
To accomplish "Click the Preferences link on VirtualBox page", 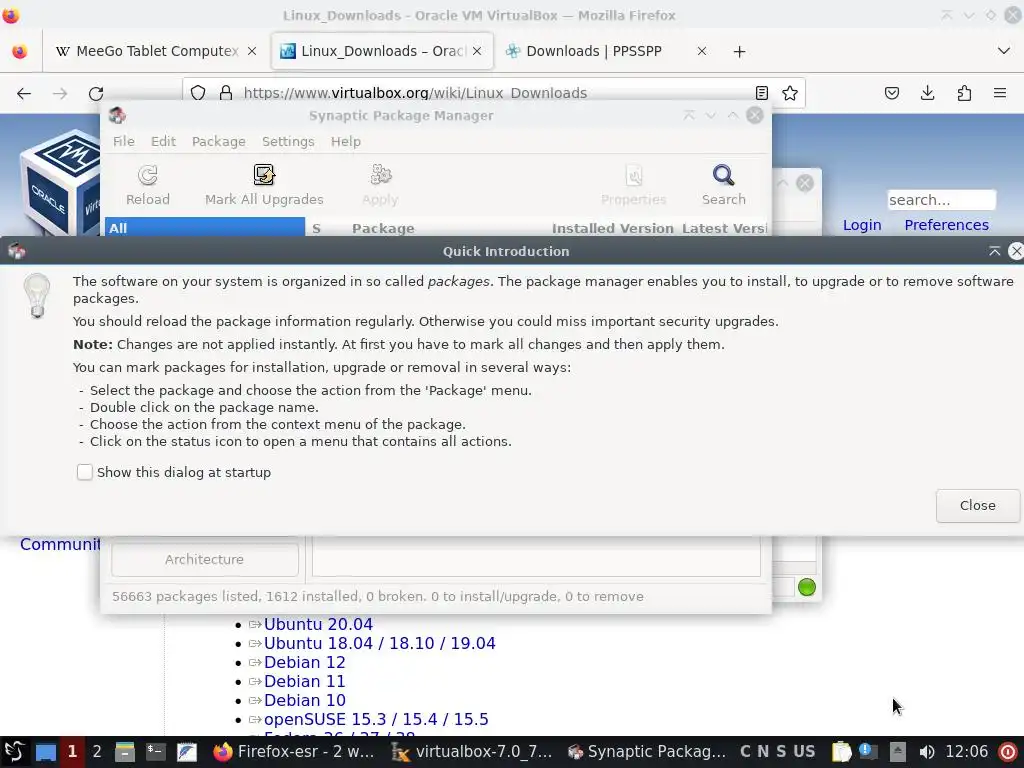I will pos(946,225).
